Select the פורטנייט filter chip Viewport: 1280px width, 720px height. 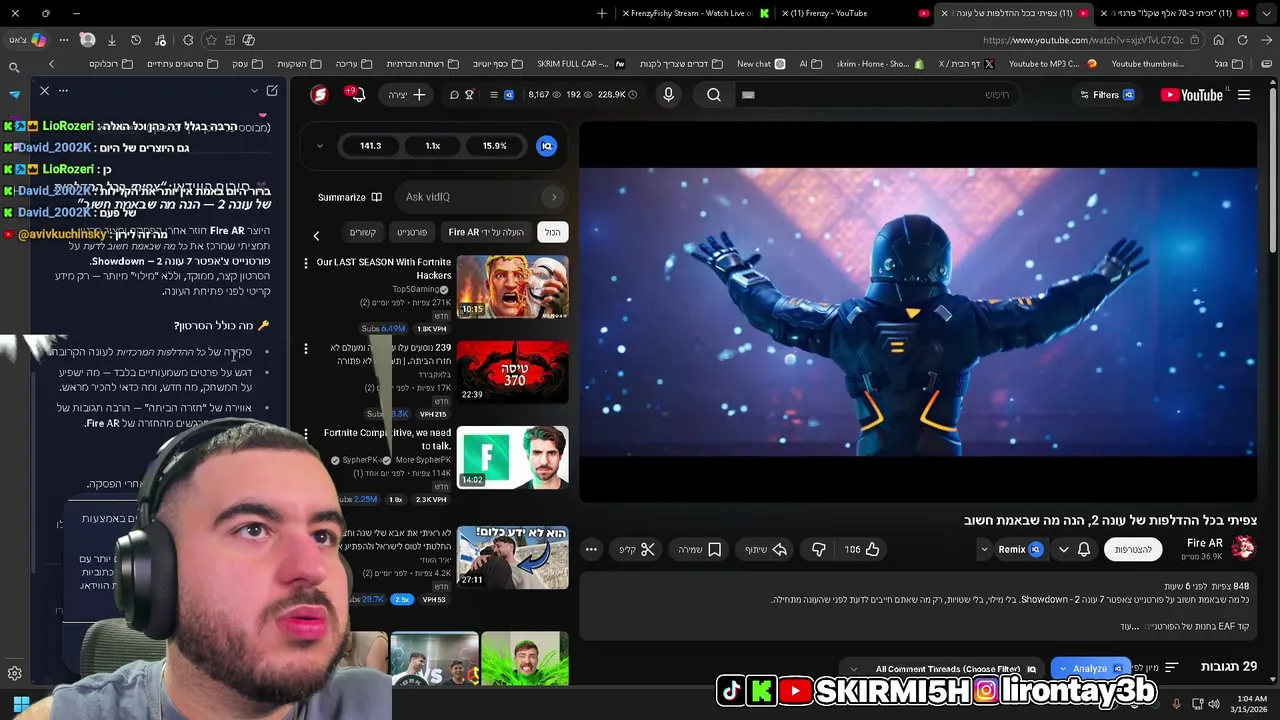coord(412,232)
